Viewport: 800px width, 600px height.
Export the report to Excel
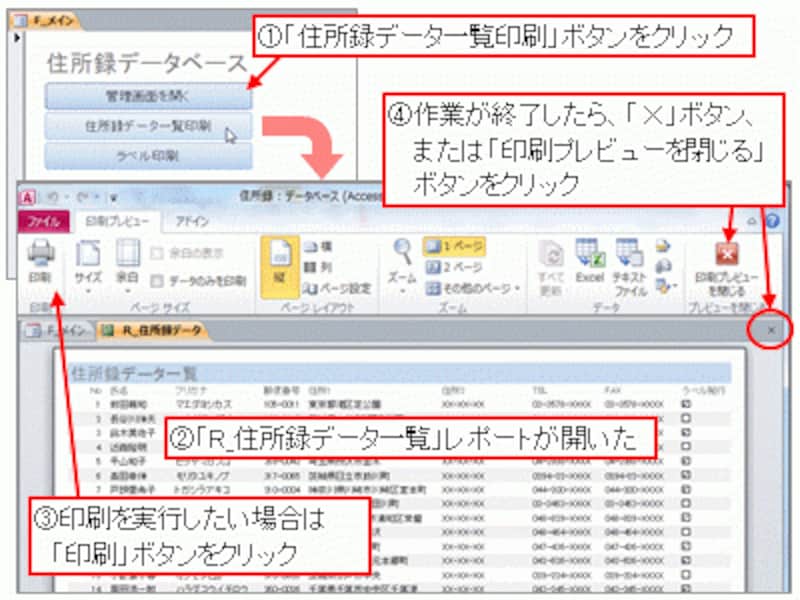tap(590, 260)
